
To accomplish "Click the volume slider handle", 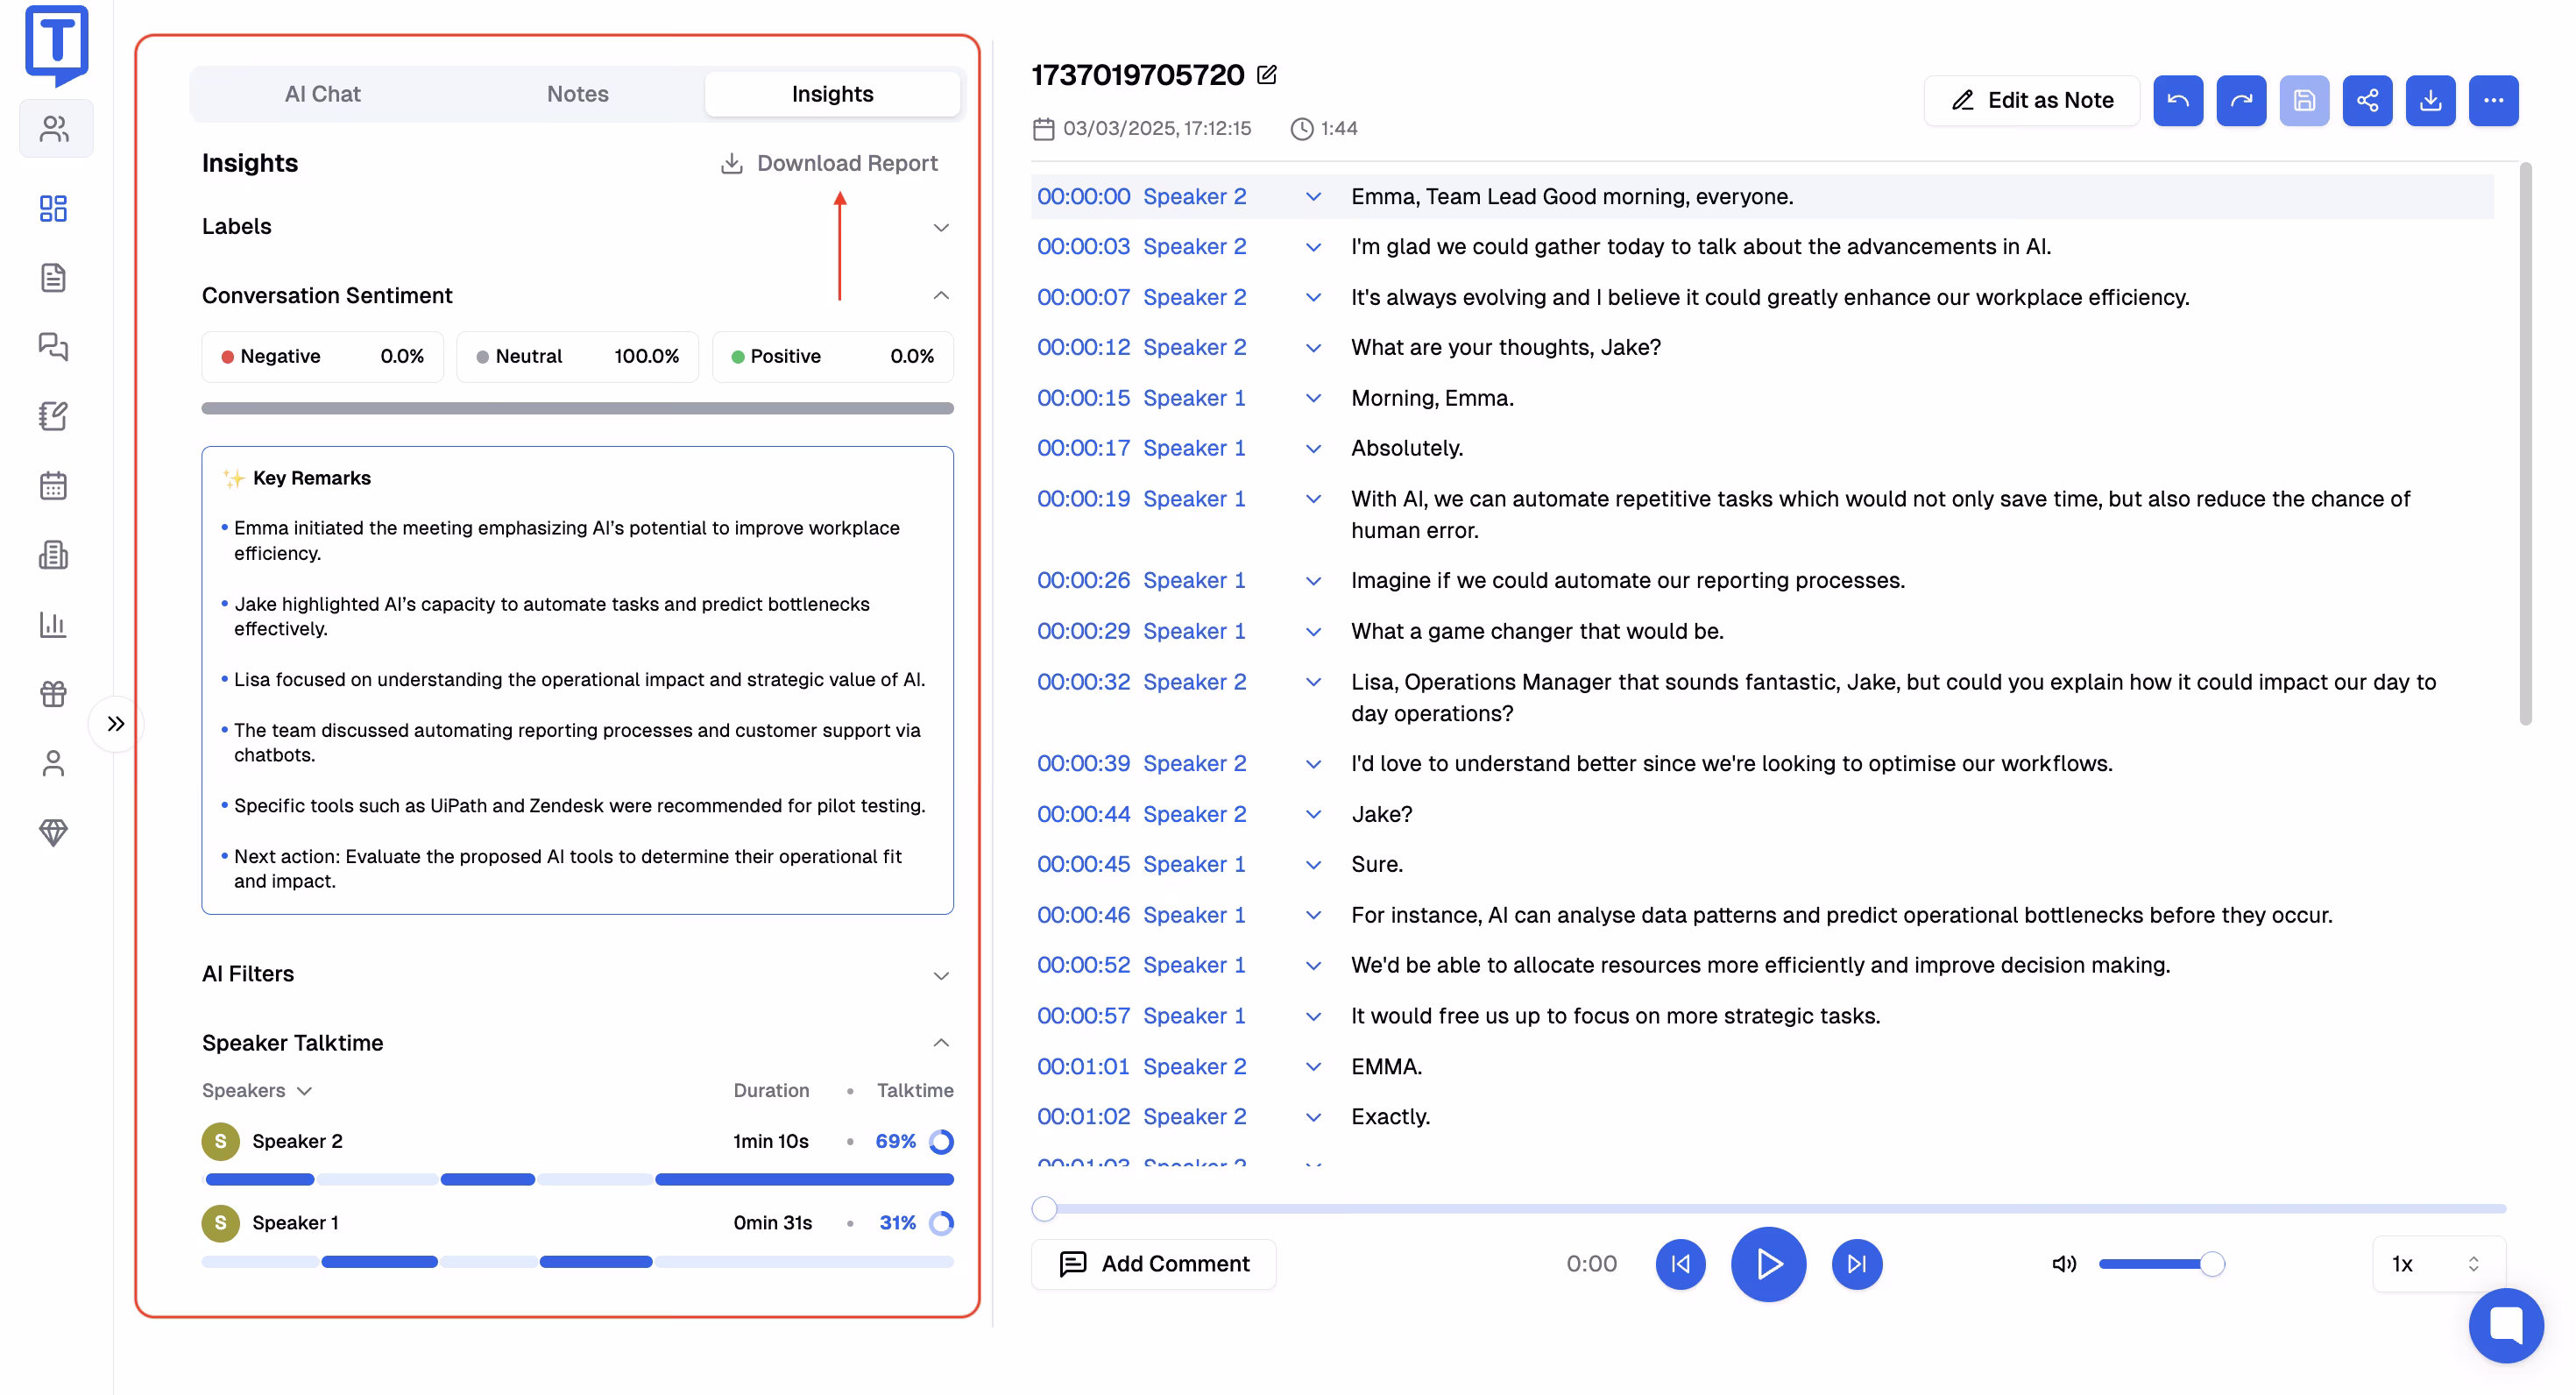I will click(2212, 1264).
